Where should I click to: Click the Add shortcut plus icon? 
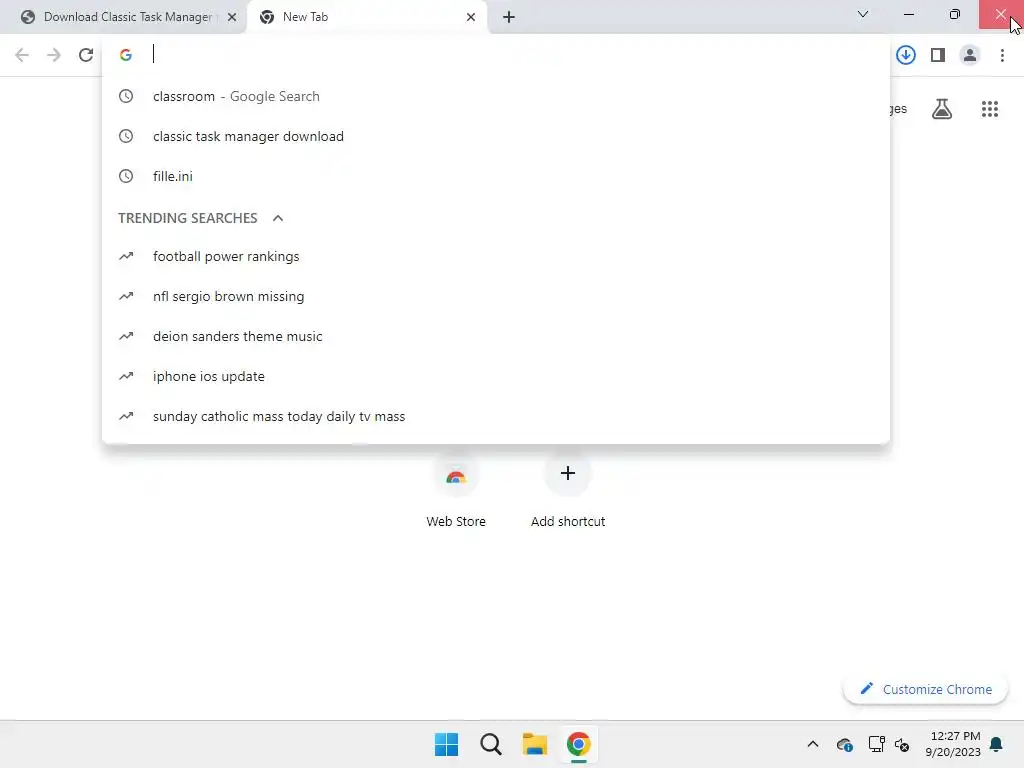568,473
